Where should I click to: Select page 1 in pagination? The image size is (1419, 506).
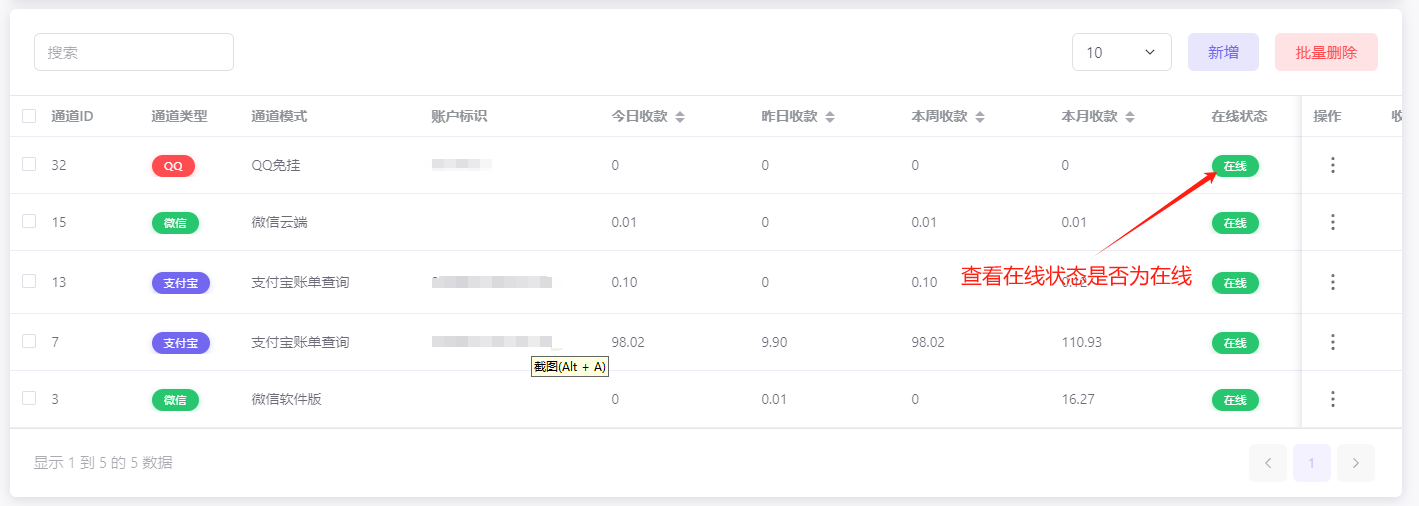[x=1312, y=463]
